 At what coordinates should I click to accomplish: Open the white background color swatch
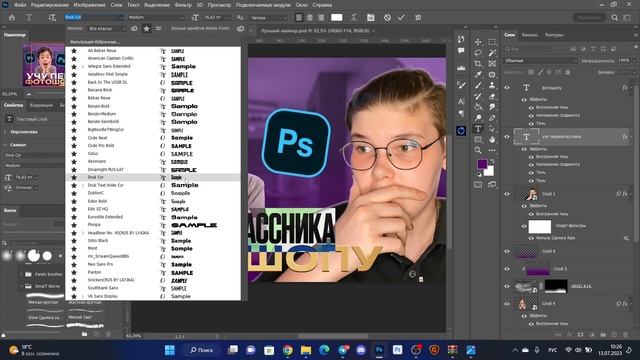pos(490,171)
